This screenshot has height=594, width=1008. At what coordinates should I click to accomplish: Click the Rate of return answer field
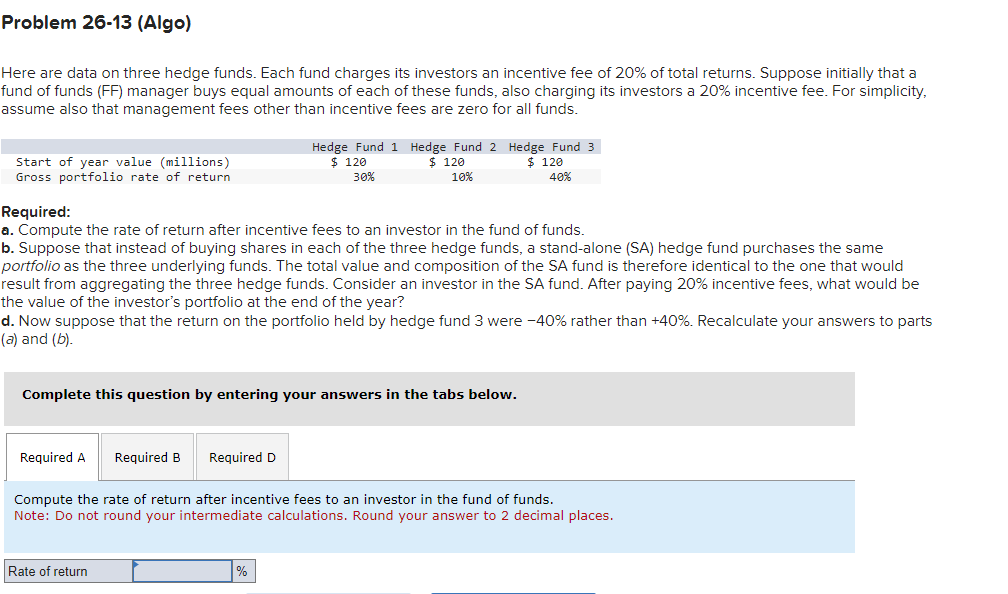click(x=183, y=571)
